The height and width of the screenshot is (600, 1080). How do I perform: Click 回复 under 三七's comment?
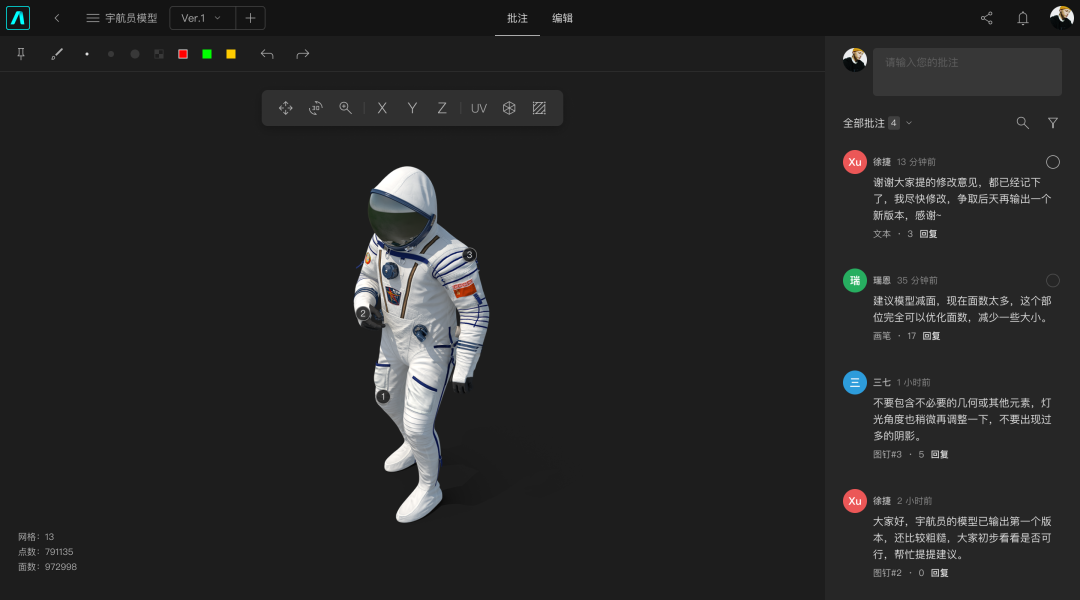[939, 455]
